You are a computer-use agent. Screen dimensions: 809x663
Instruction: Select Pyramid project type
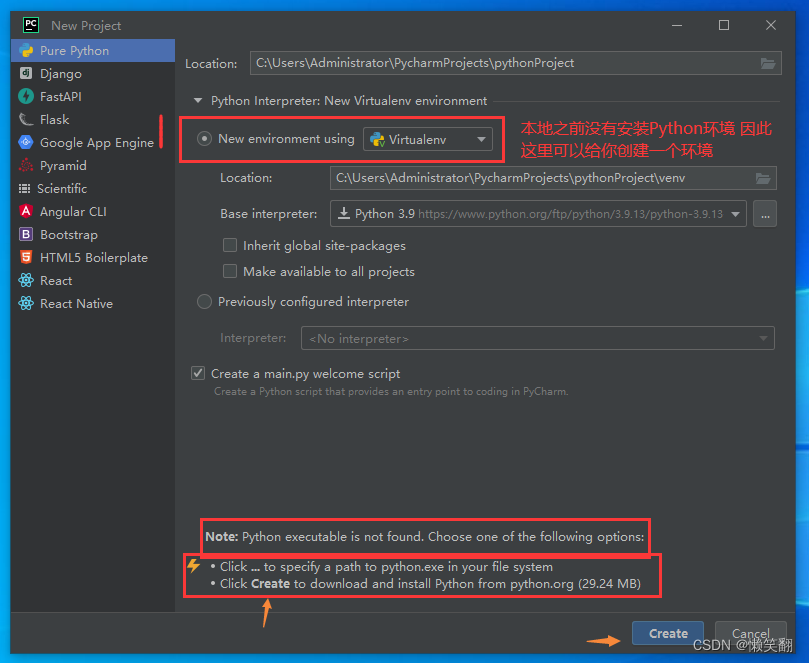(x=93, y=166)
